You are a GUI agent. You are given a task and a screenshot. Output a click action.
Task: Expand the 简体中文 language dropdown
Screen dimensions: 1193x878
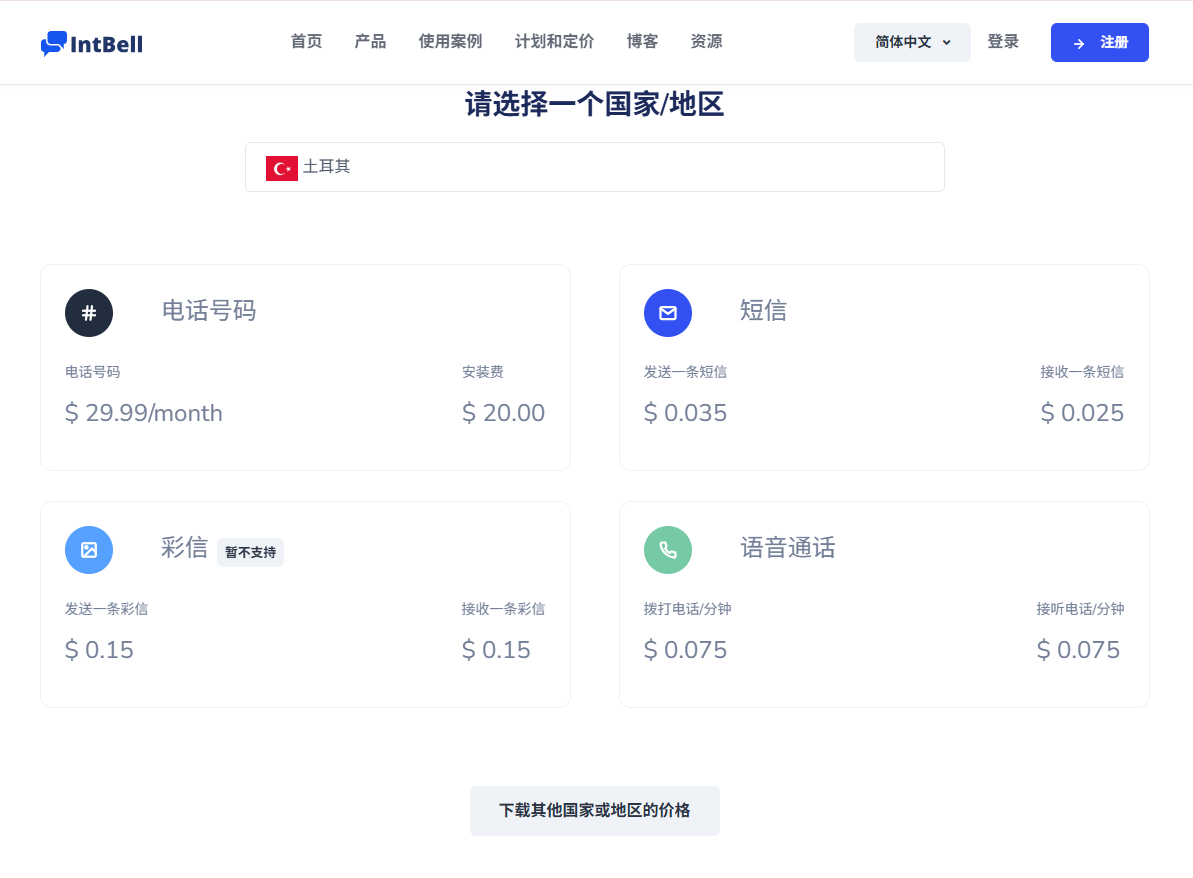[912, 43]
